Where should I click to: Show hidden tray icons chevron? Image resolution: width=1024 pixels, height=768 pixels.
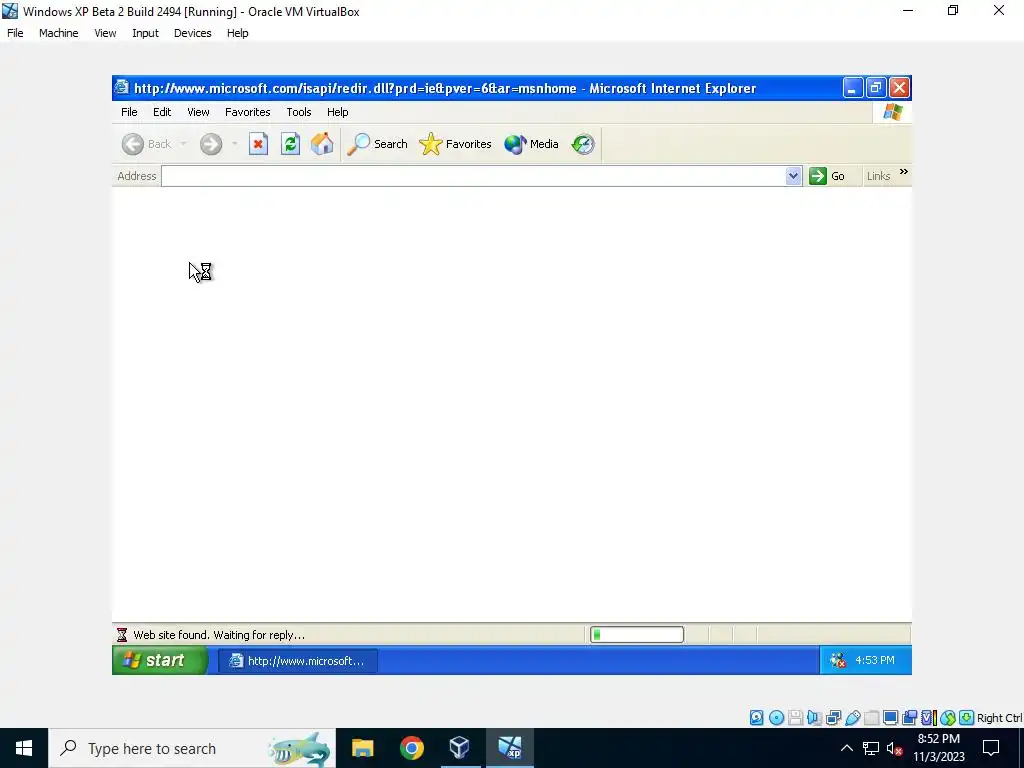pyautogui.click(x=846, y=748)
